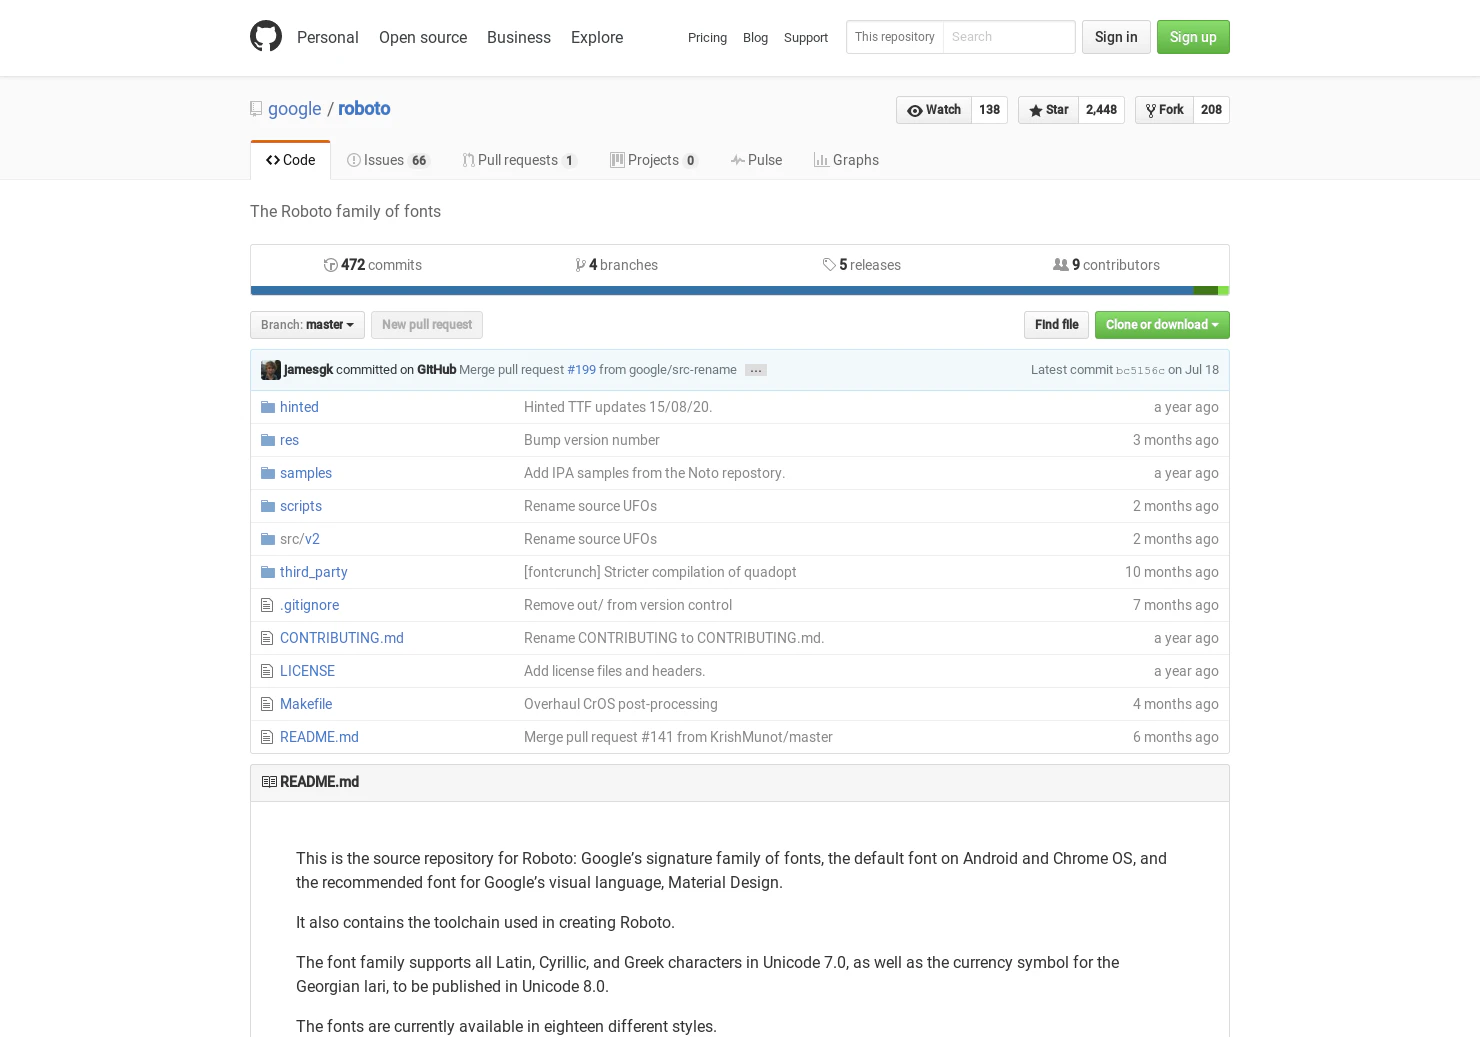Open the Personal menu item
Image resolution: width=1480 pixels, height=1037 pixels.
point(327,37)
